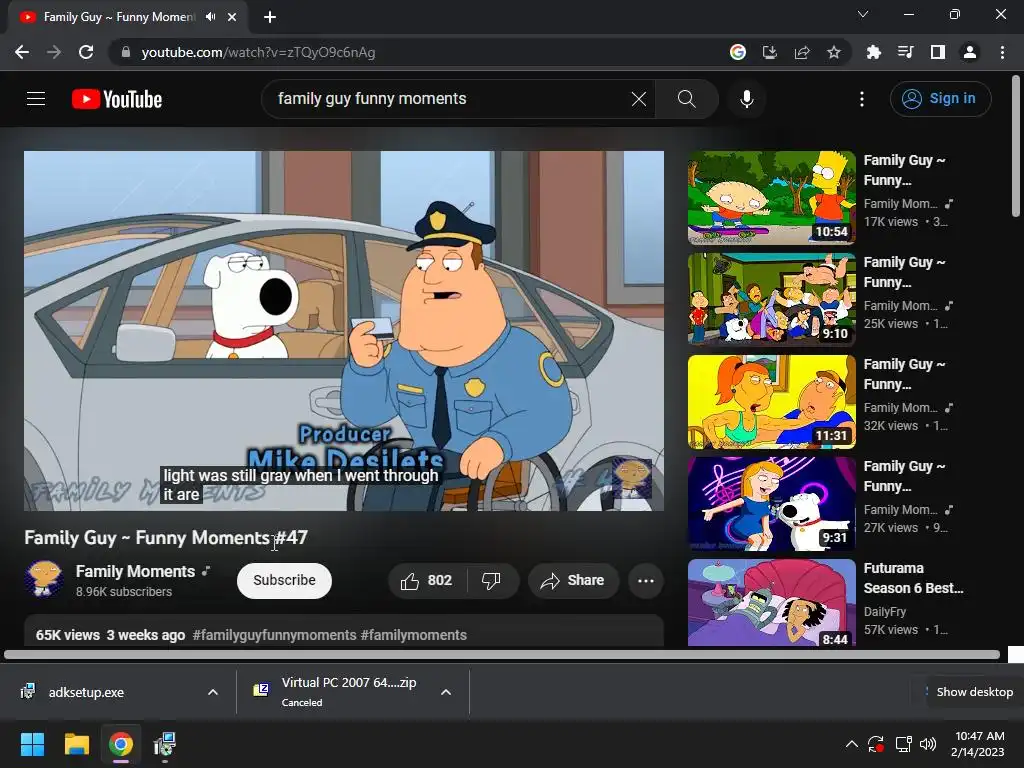Click the address bar URL
The image size is (1024, 768).
[258, 52]
